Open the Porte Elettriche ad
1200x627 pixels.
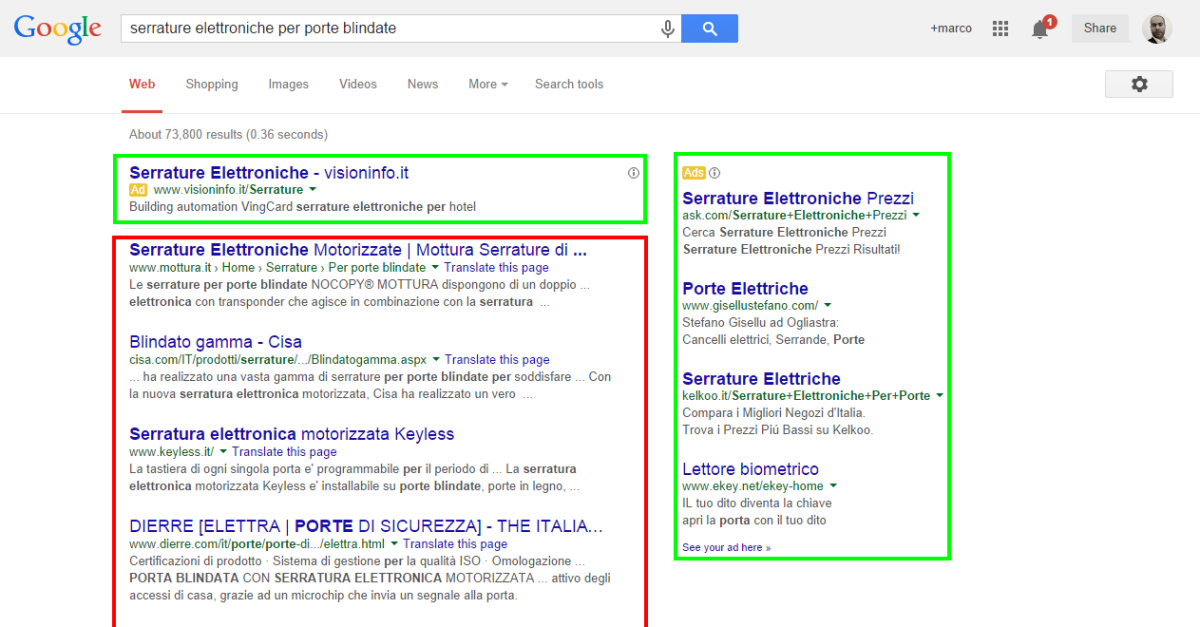pos(745,289)
